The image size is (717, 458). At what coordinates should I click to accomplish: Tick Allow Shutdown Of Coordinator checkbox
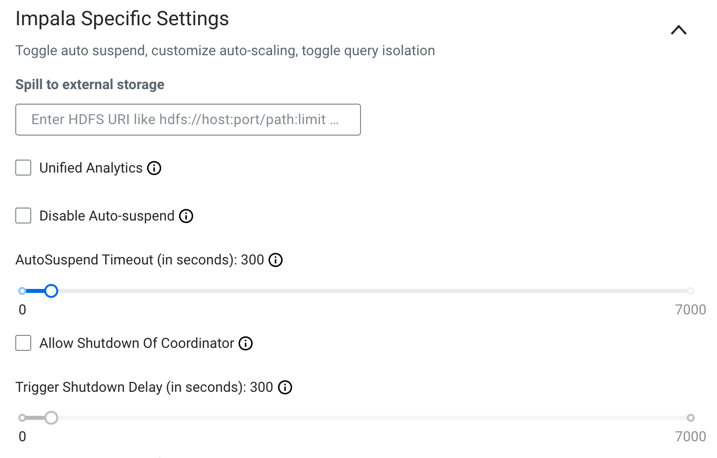tap(23, 343)
